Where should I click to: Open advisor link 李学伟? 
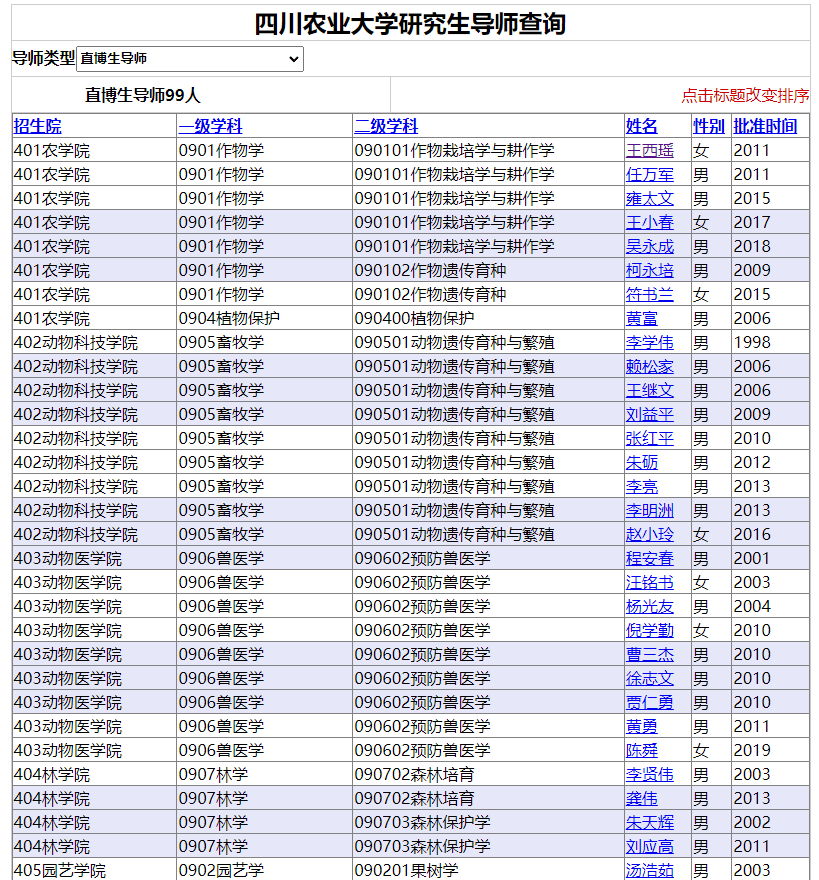click(649, 342)
